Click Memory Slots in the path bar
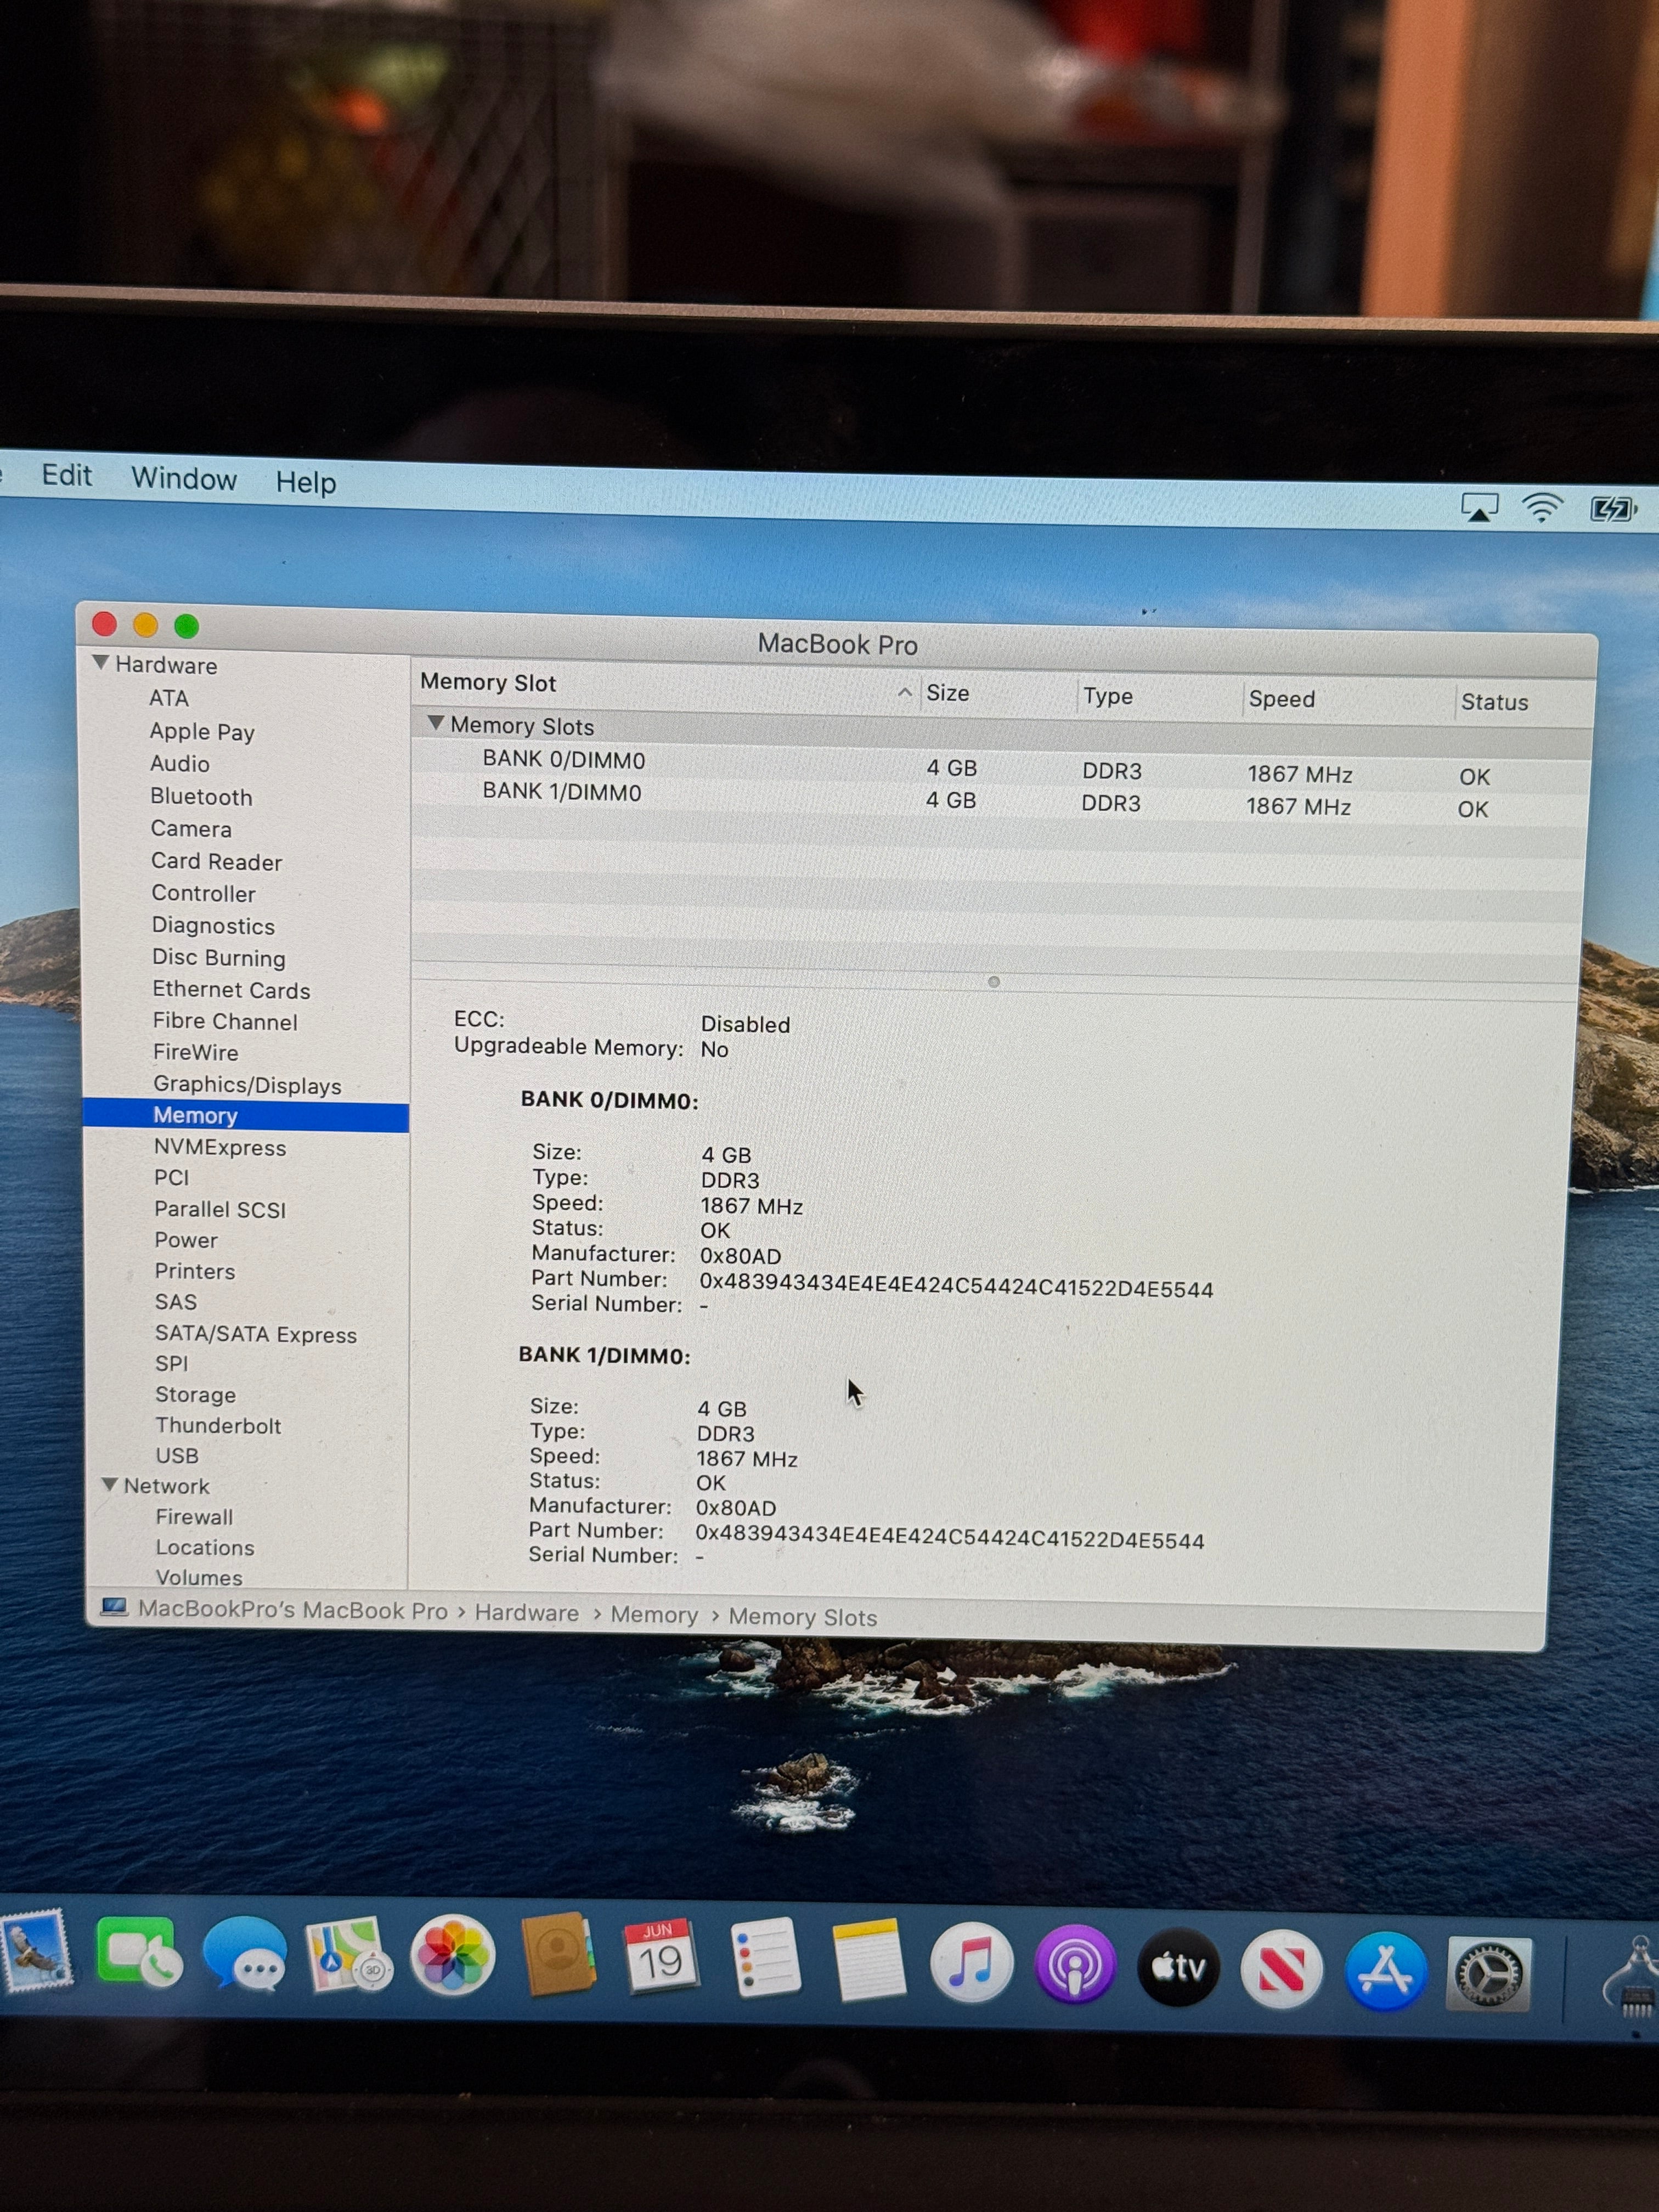The width and height of the screenshot is (1659, 2212). click(802, 1617)
